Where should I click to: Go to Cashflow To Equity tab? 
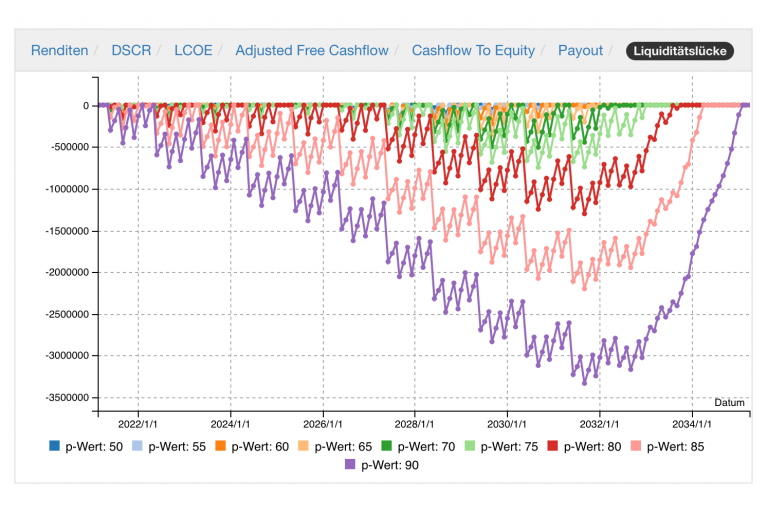click(473, 50)
